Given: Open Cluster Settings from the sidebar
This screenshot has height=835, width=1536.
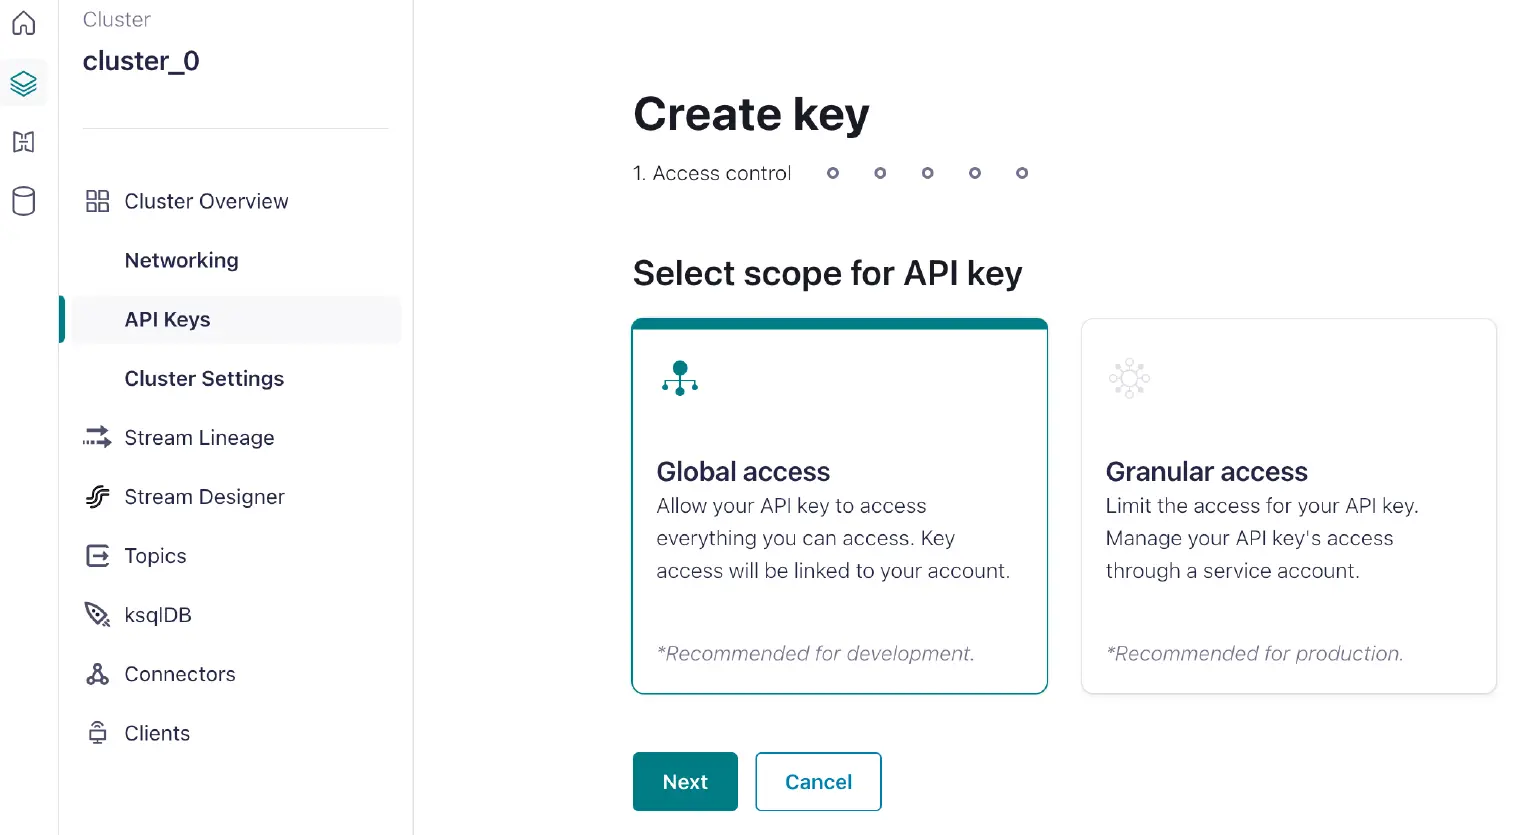Looking at the screenshot, I should point(203,378).
